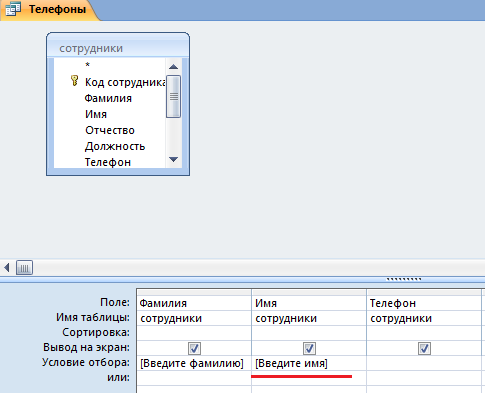Click the Вывод на экран: row label
Image resolution: width=485 pixels, height=393 pixels.
86,347
